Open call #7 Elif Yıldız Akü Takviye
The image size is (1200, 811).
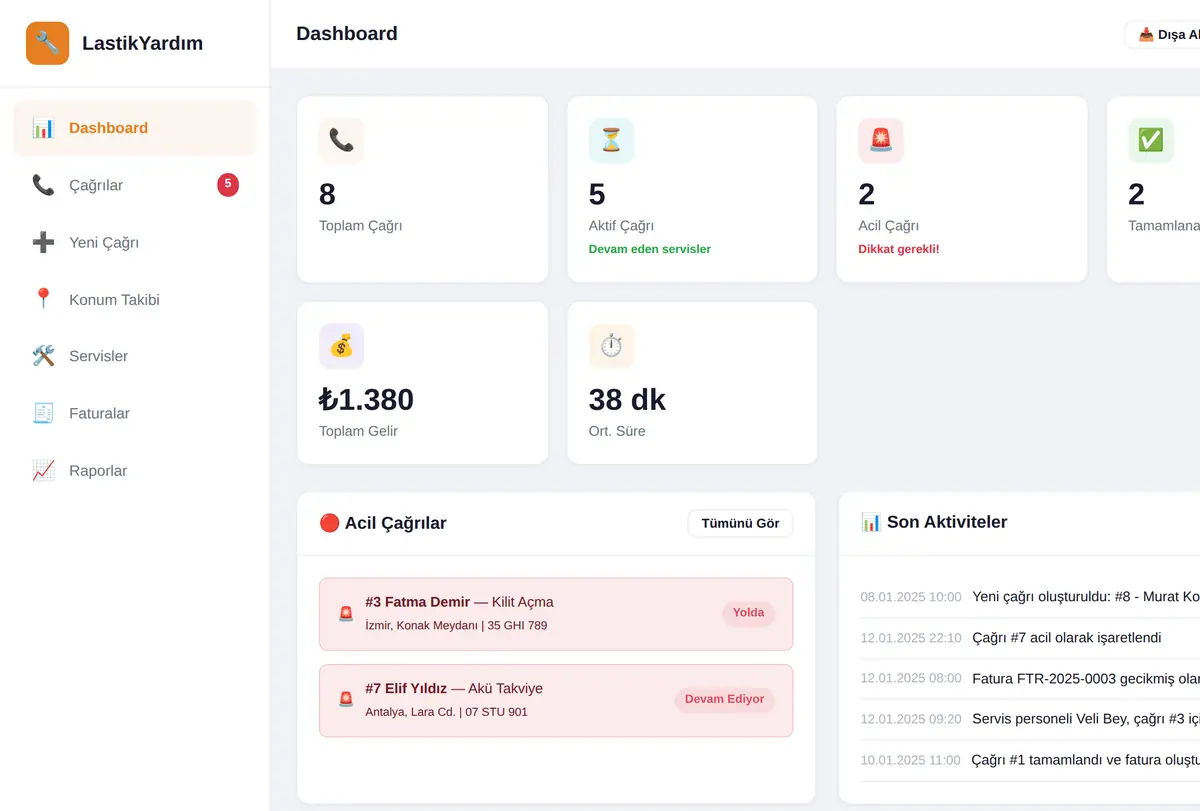tap(556, 700)
